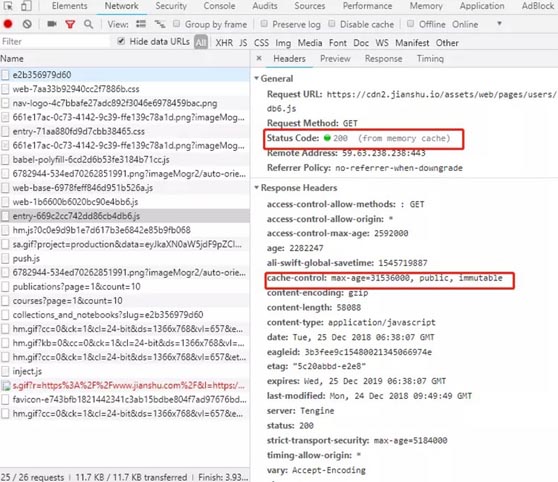Image resolution: width=558 pixels, height=482 pixels.
Task: Collapse the General section triangle
Action: pyautogui.click(x=256, y=78)
